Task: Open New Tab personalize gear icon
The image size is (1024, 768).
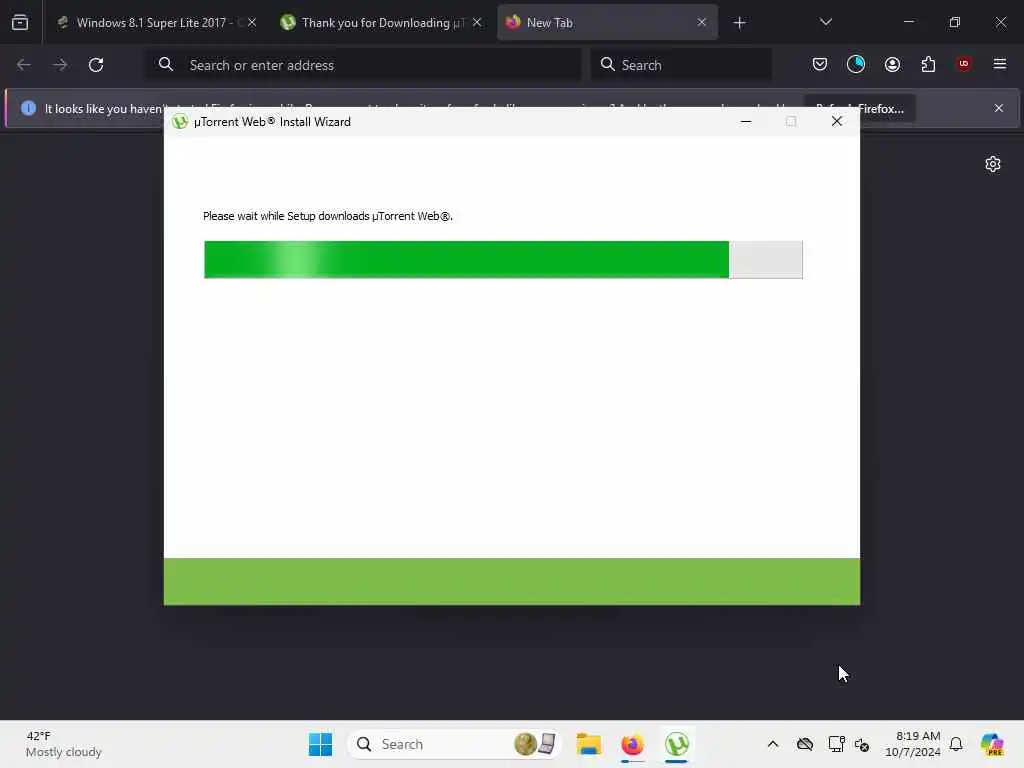Action: tap(993, 164)
